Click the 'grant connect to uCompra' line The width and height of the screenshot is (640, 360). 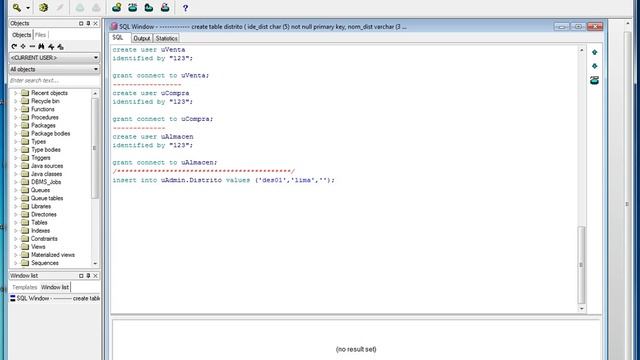pyautogui.click(x=163, y=119)
